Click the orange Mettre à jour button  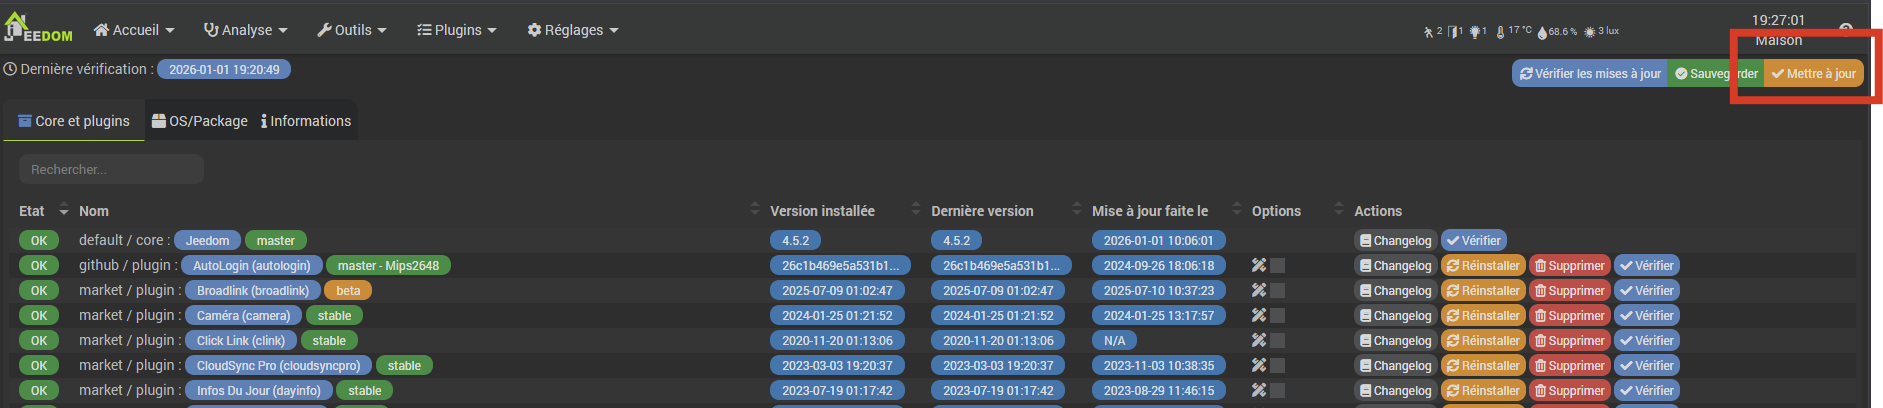(1813, 74)
